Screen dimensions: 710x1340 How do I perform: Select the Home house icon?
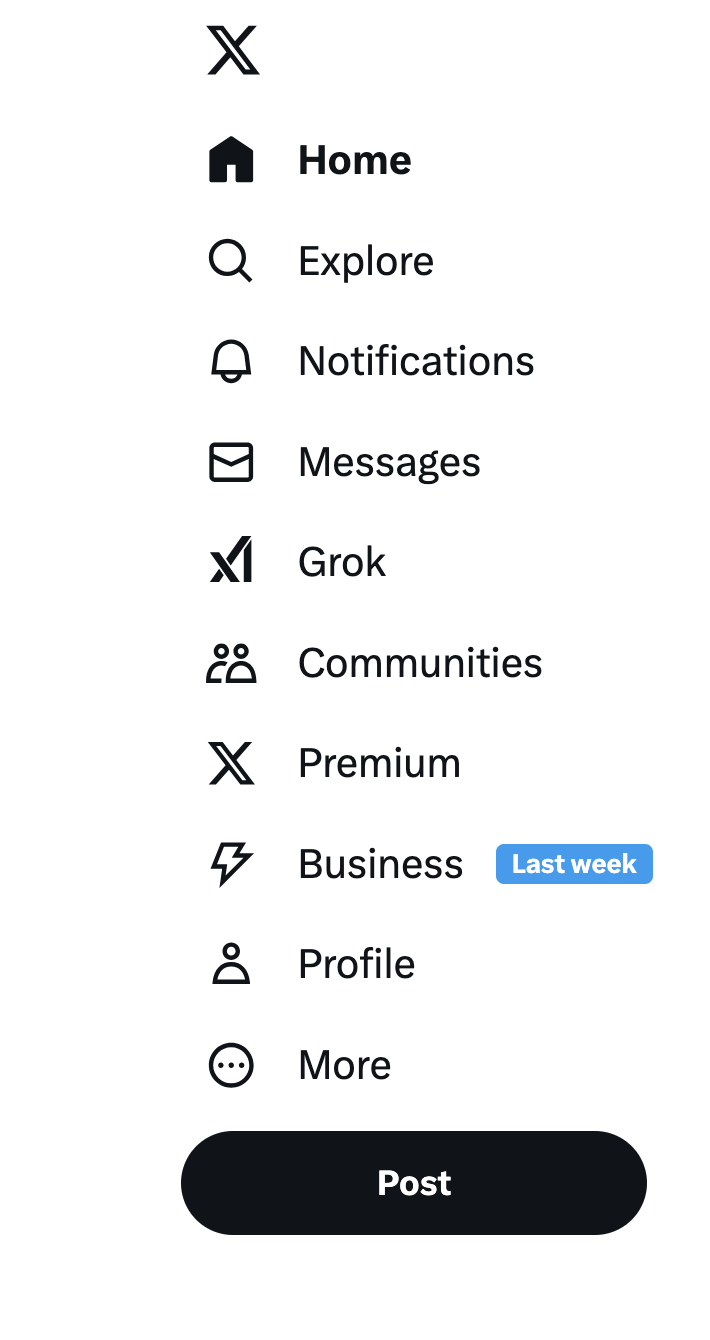231,160
